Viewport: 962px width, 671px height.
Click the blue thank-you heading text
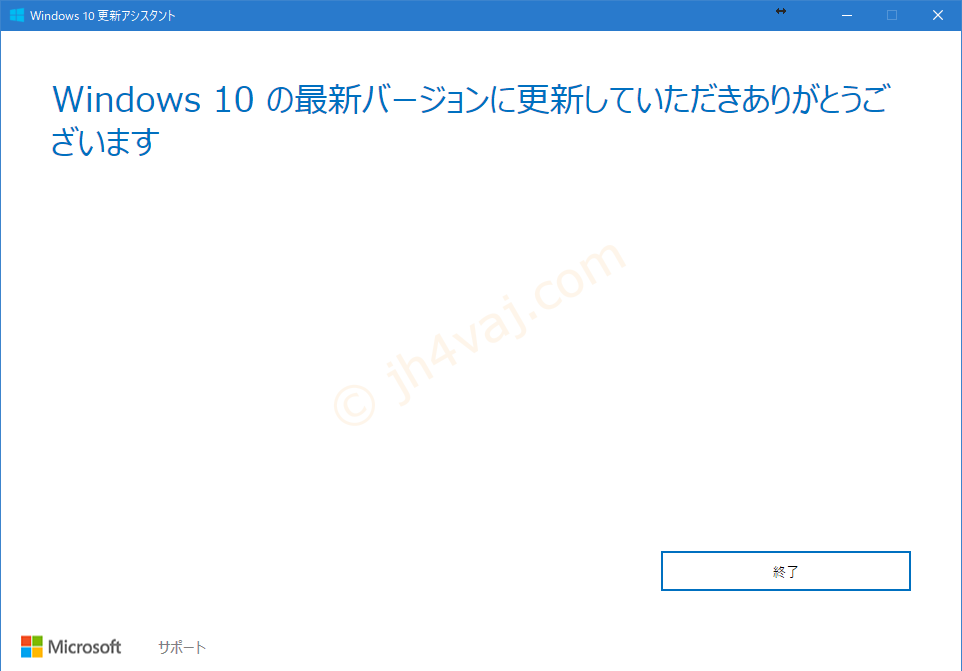point(470,120)
